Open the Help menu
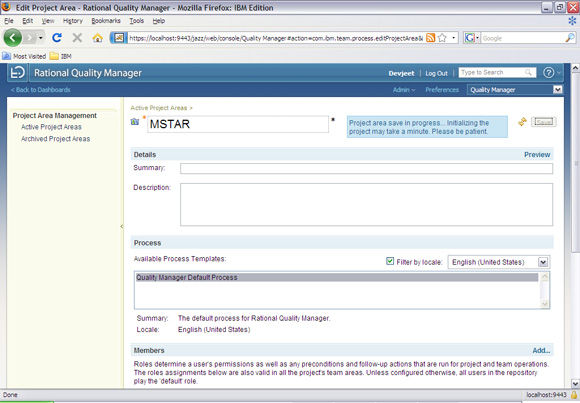The image size is (580, 403). (159, 21)
